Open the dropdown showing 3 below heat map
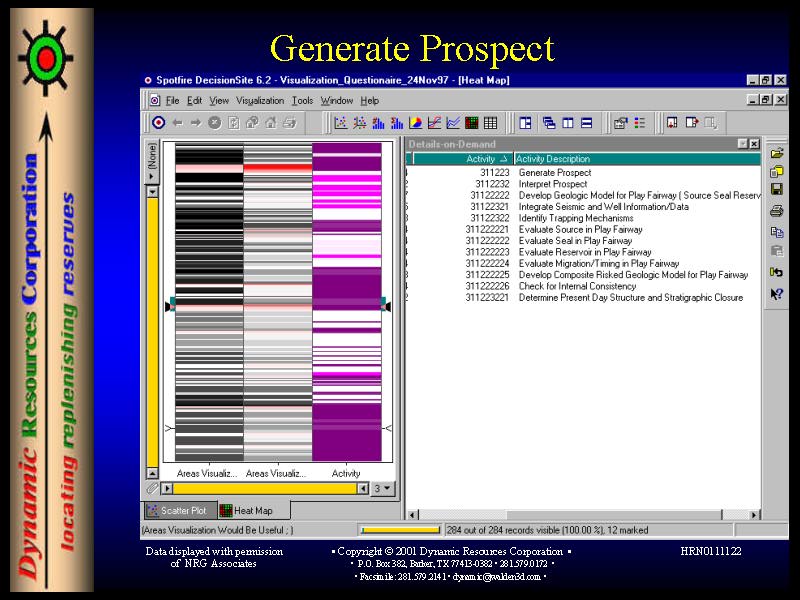 [x=382, y=489]
